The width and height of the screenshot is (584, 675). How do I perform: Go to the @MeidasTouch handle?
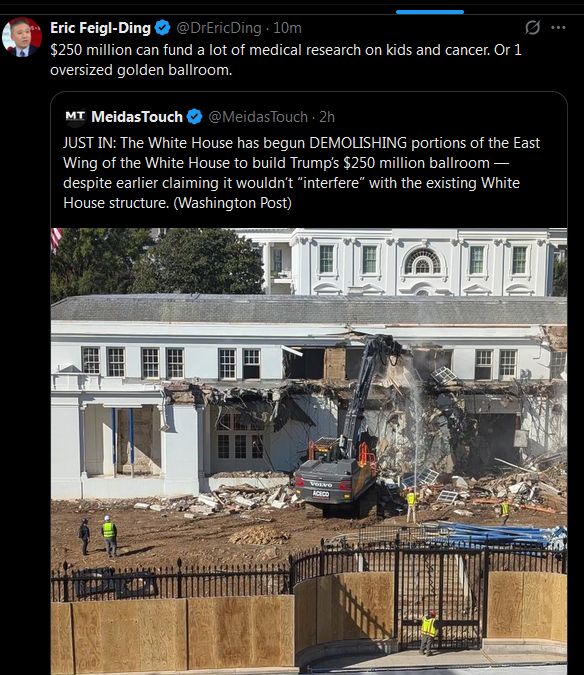[x=258, y=117]
